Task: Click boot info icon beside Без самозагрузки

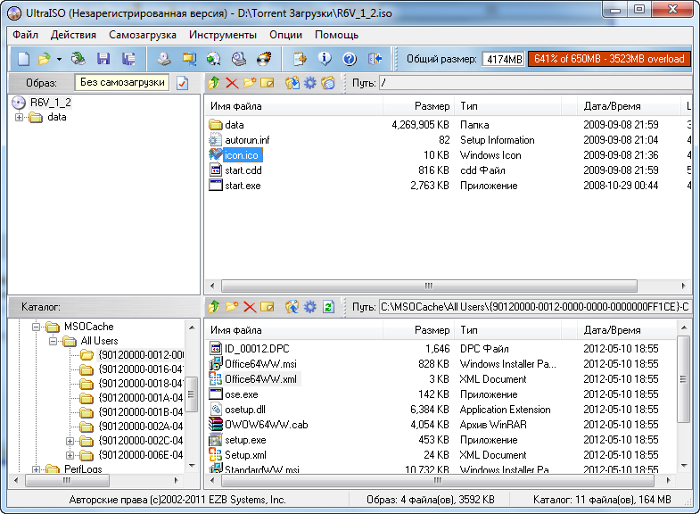Action: tap(182, 83)
